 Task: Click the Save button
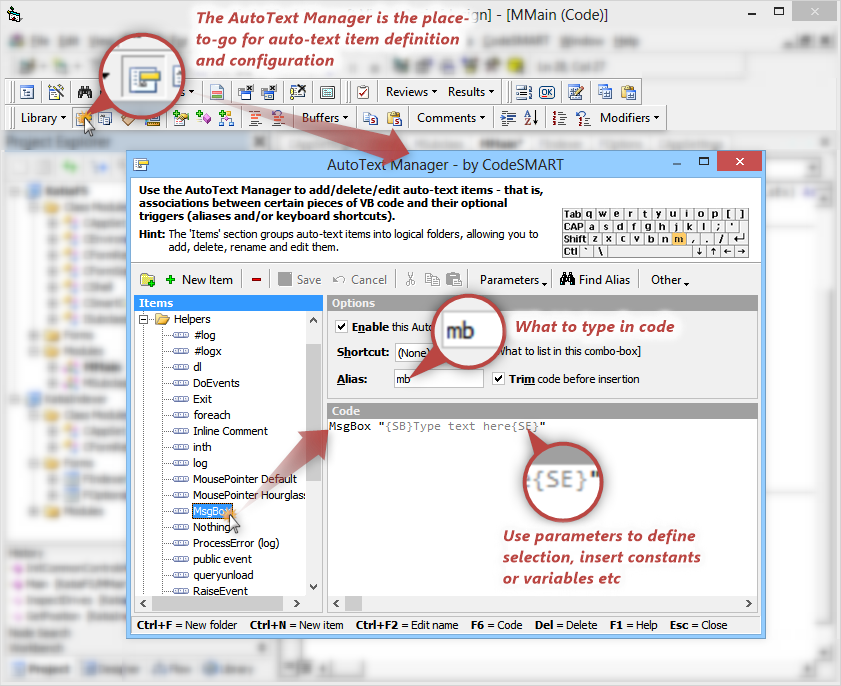coord(300,279)
